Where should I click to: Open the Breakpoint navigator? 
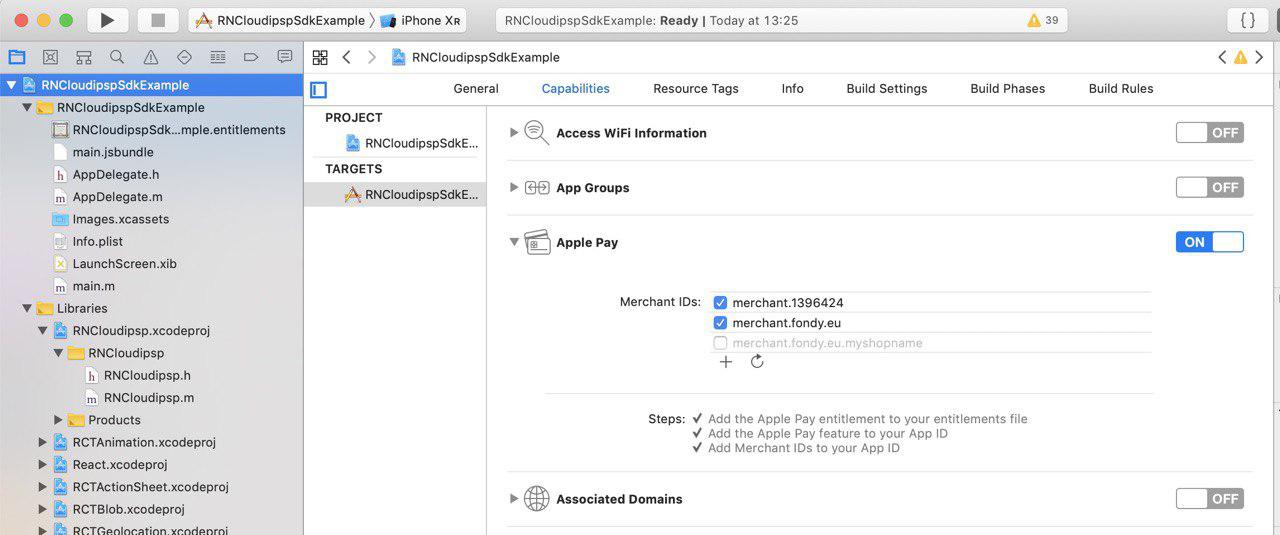click(251, 57)
